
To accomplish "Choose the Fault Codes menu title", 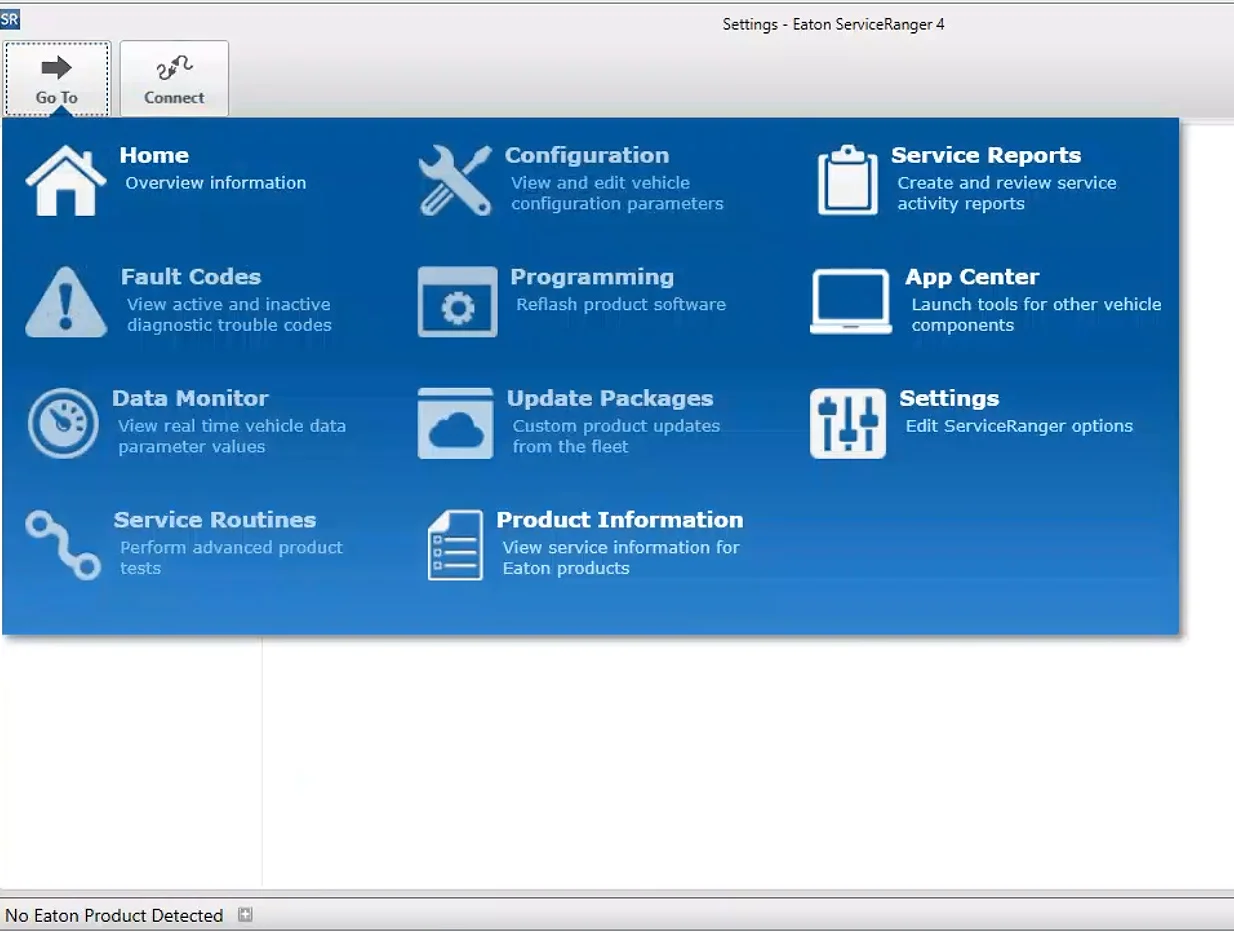I will tap(191, 277).
